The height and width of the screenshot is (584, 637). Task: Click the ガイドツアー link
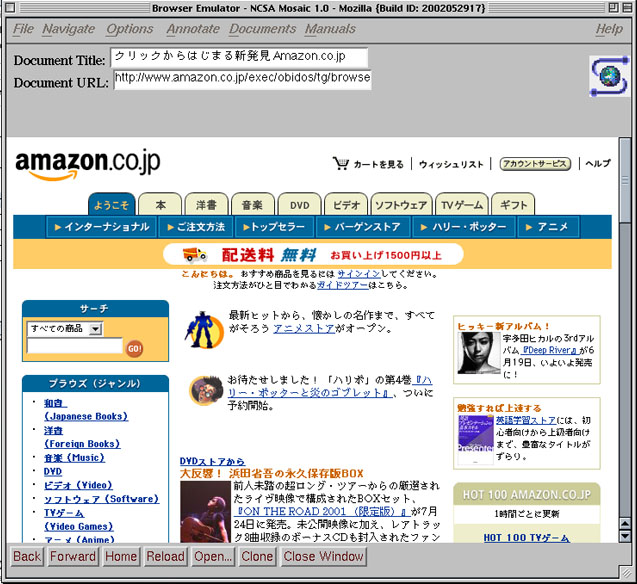point(342,285)
